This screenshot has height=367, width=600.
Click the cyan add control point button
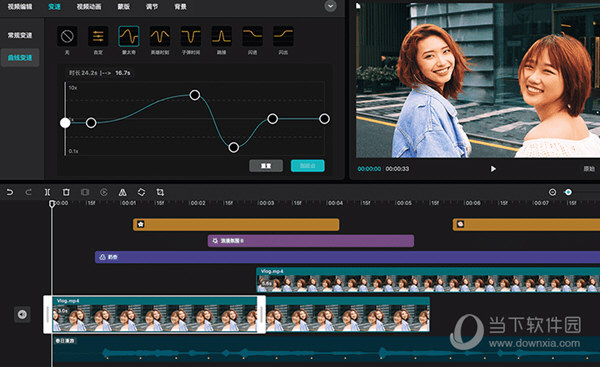point(308,166)
